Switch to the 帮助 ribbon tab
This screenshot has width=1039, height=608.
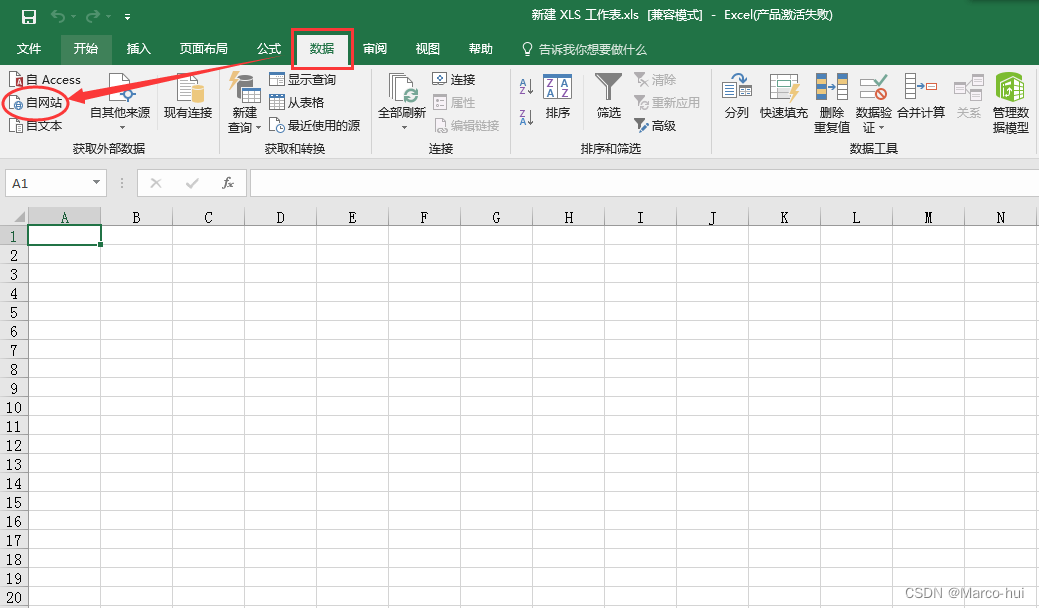pos(480,48)
